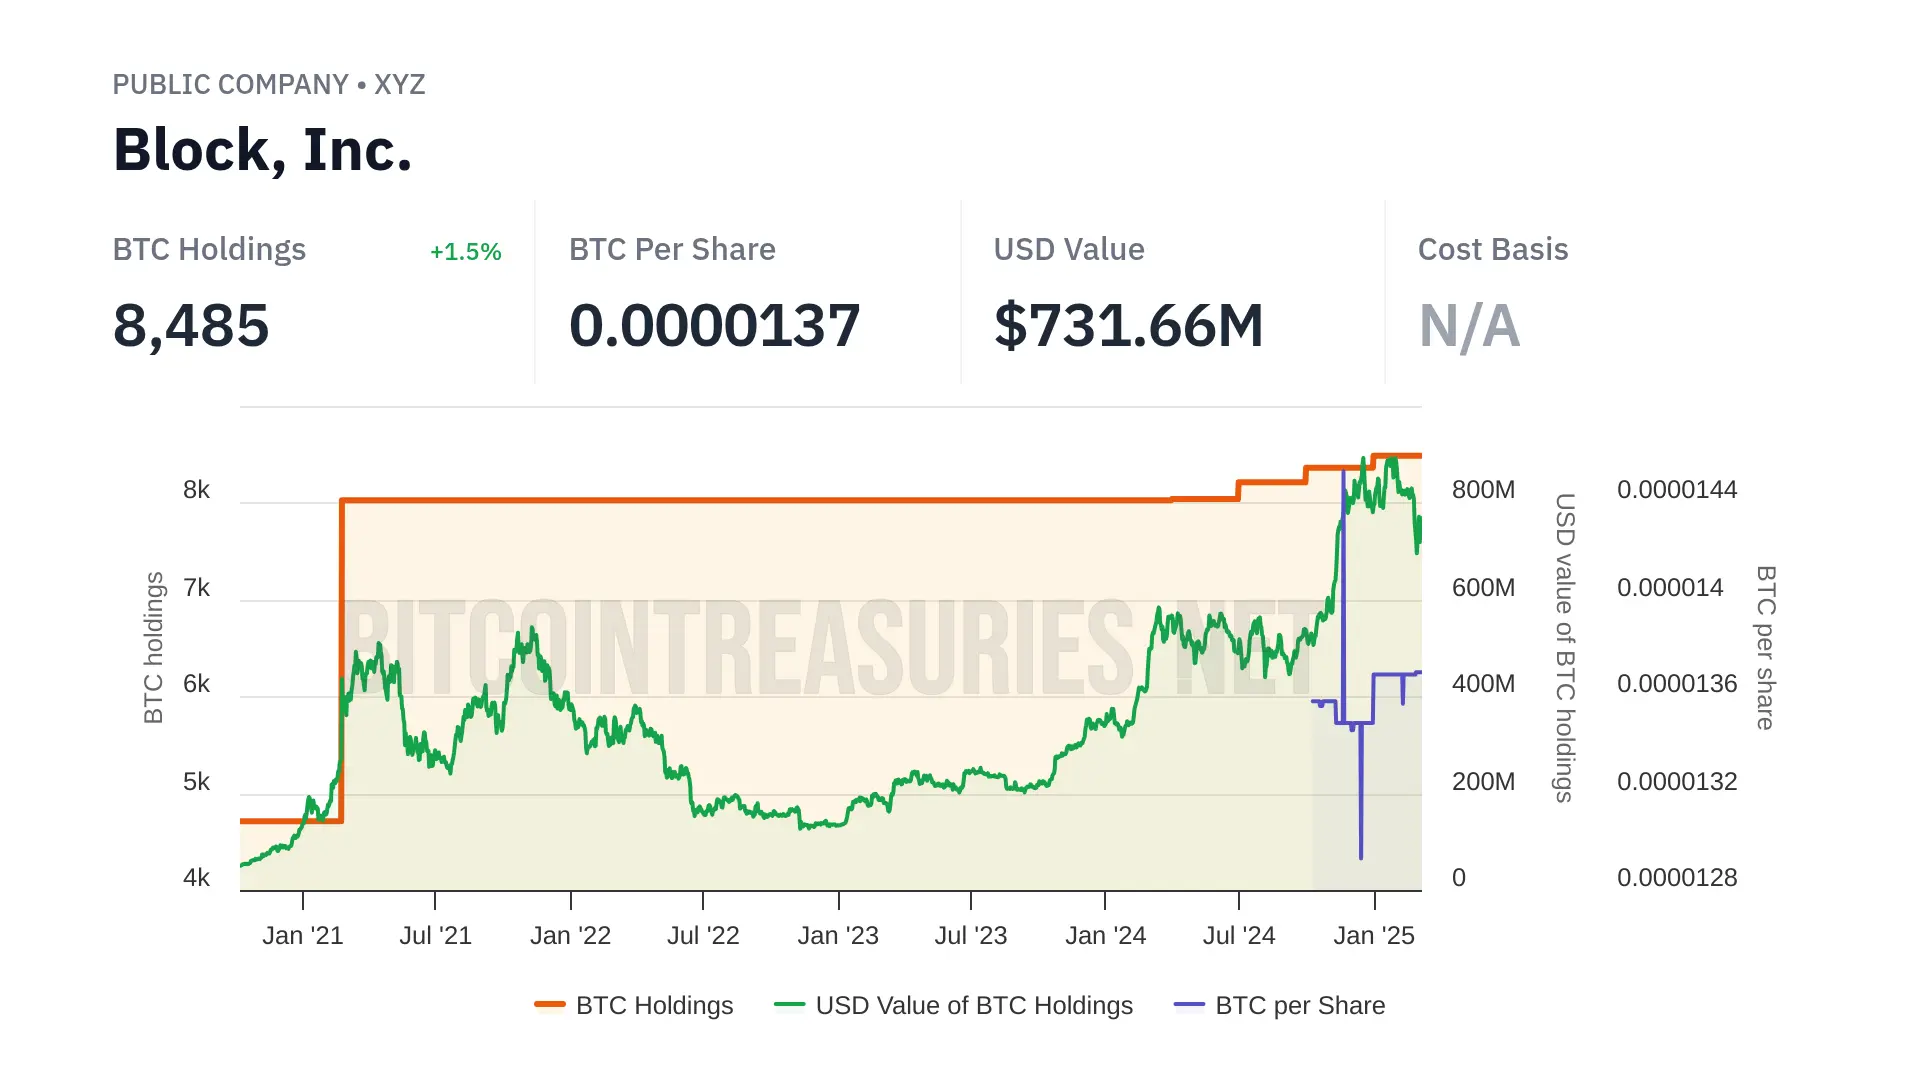Click the Jan '21 x-axis tick label

pyautogui.click(x=302, y=935)
